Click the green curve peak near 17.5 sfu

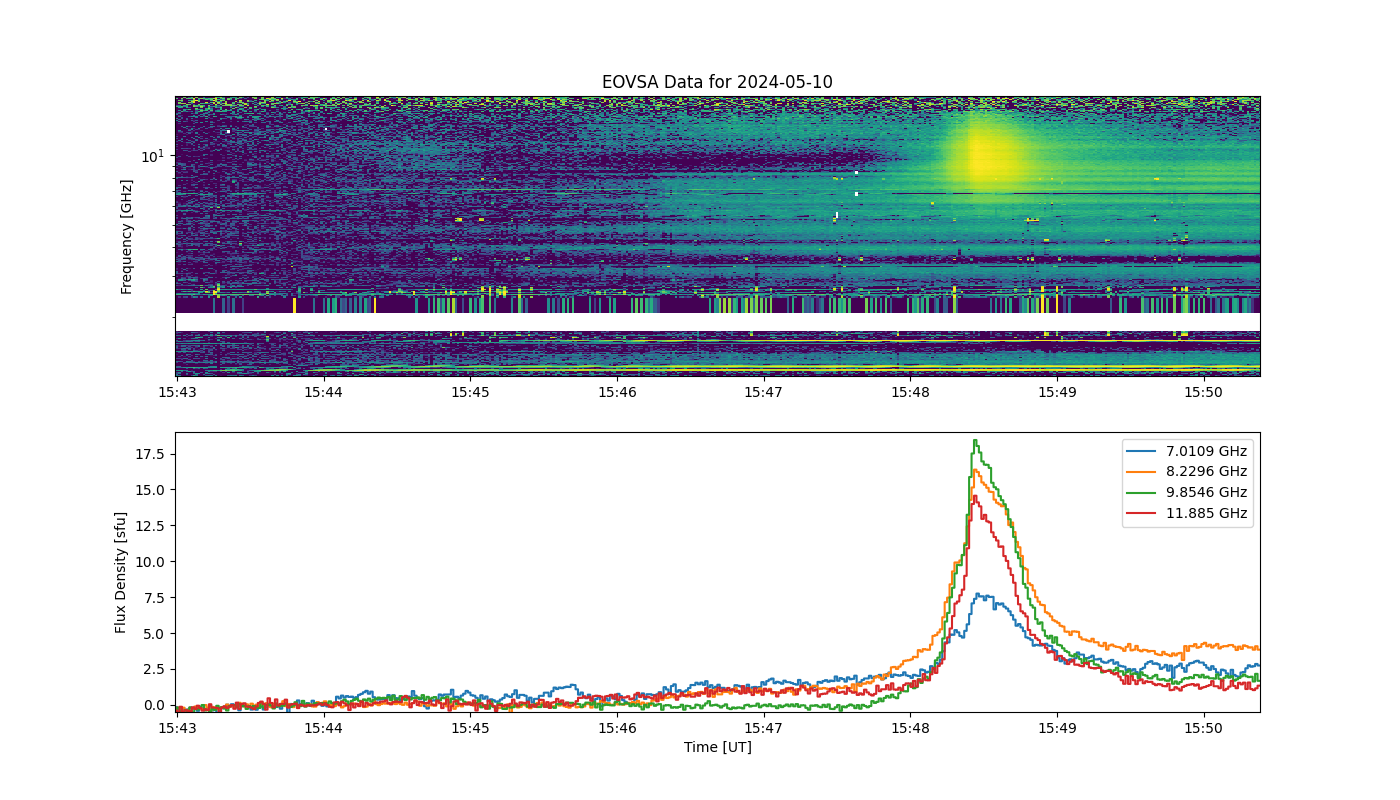[x=975, y=441]
